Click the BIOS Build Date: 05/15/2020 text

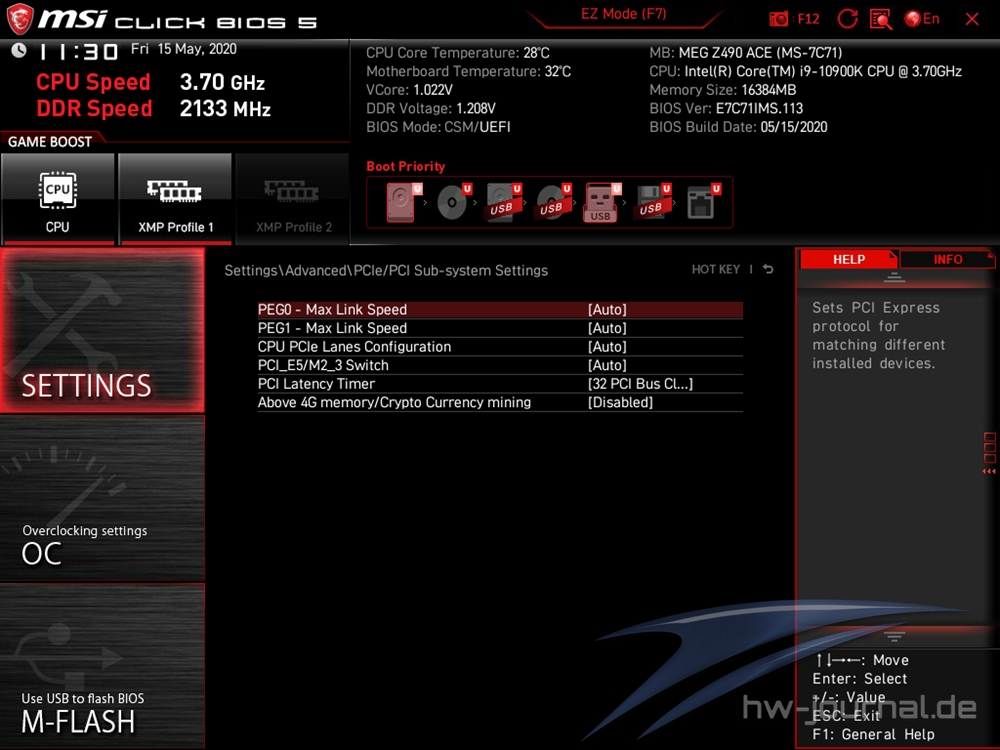pyautogui.click(x=738, y=127)
